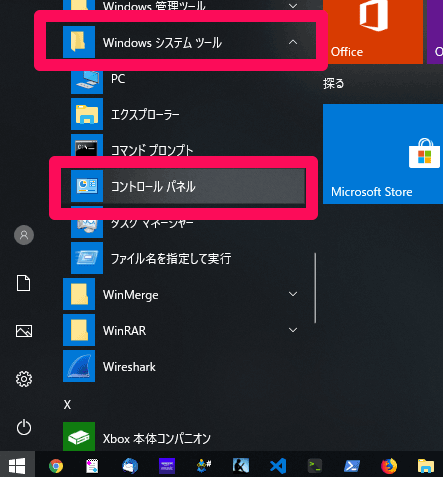Image resolution: width=443 pixels, height=477 pixels.
Task: Open the Pictures shortcut in sidebar
Action: point(24,331)
